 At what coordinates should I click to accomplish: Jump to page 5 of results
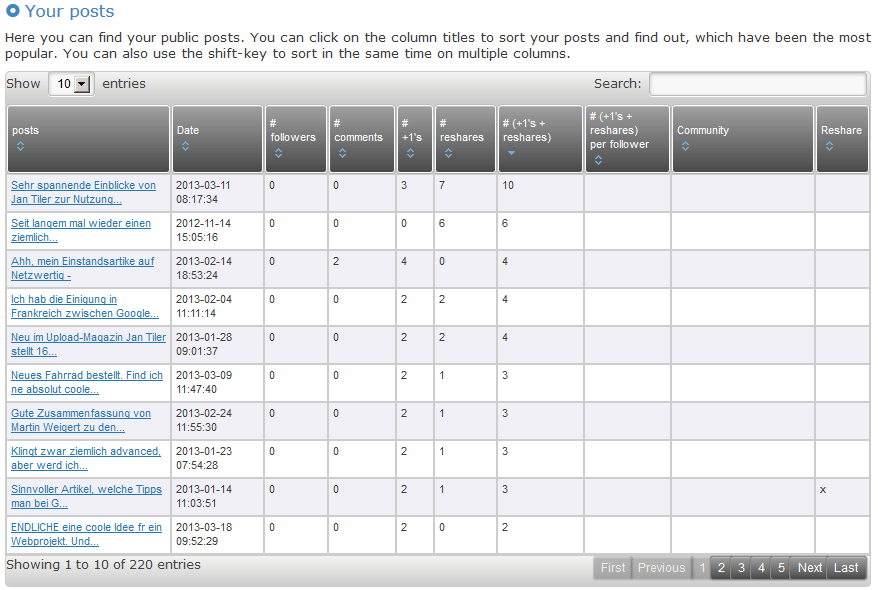tap(781, 568)
